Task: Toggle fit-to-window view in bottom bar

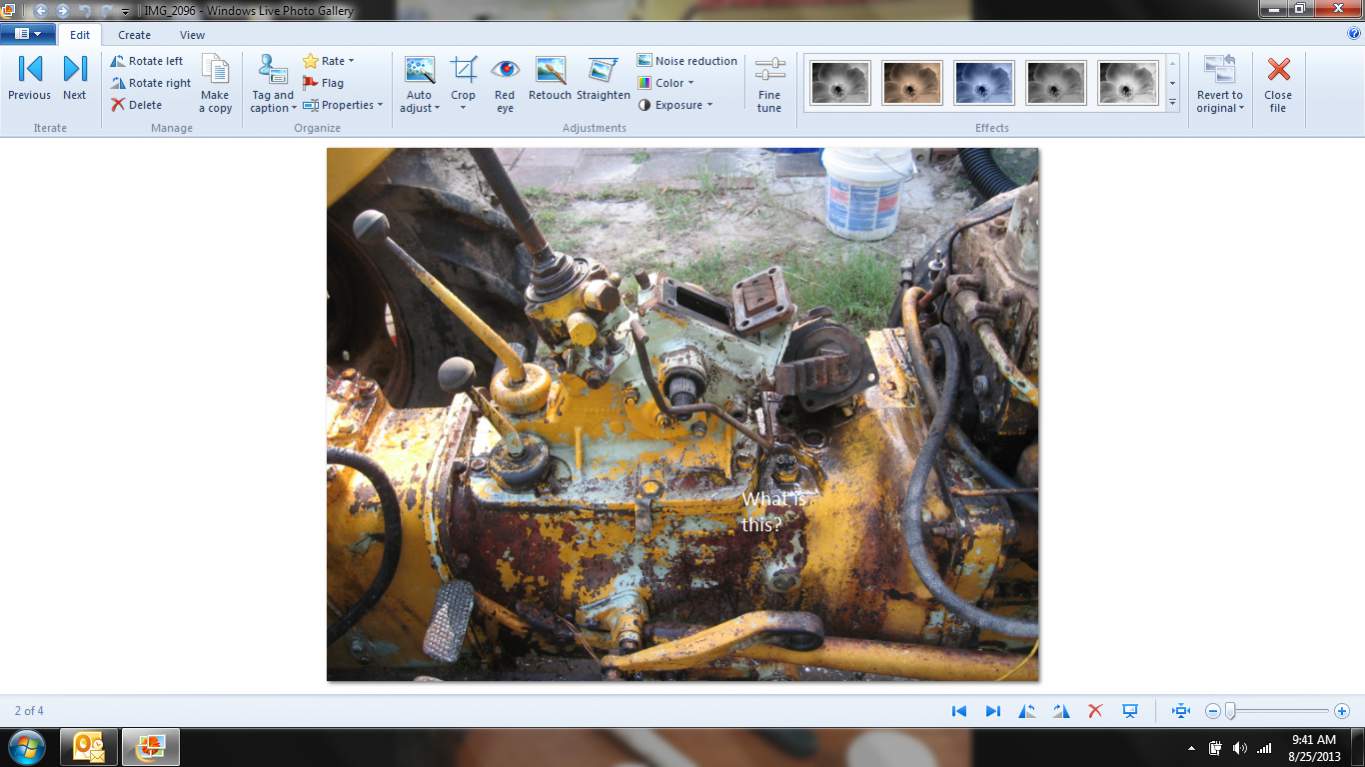Action: (x=1181, y=711)
